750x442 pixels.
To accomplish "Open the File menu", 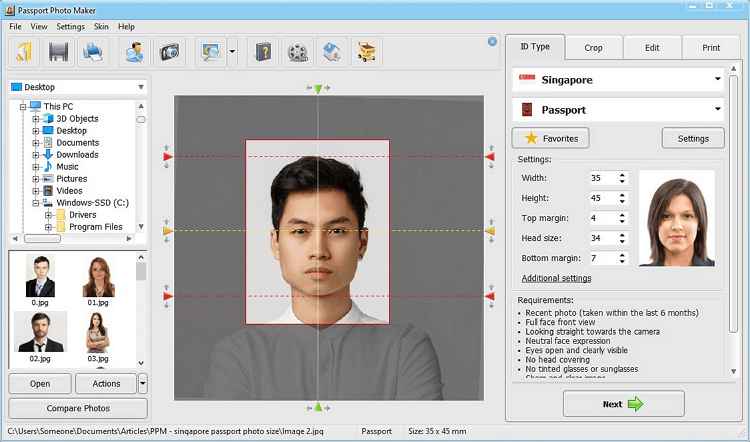I will point(15,27).
